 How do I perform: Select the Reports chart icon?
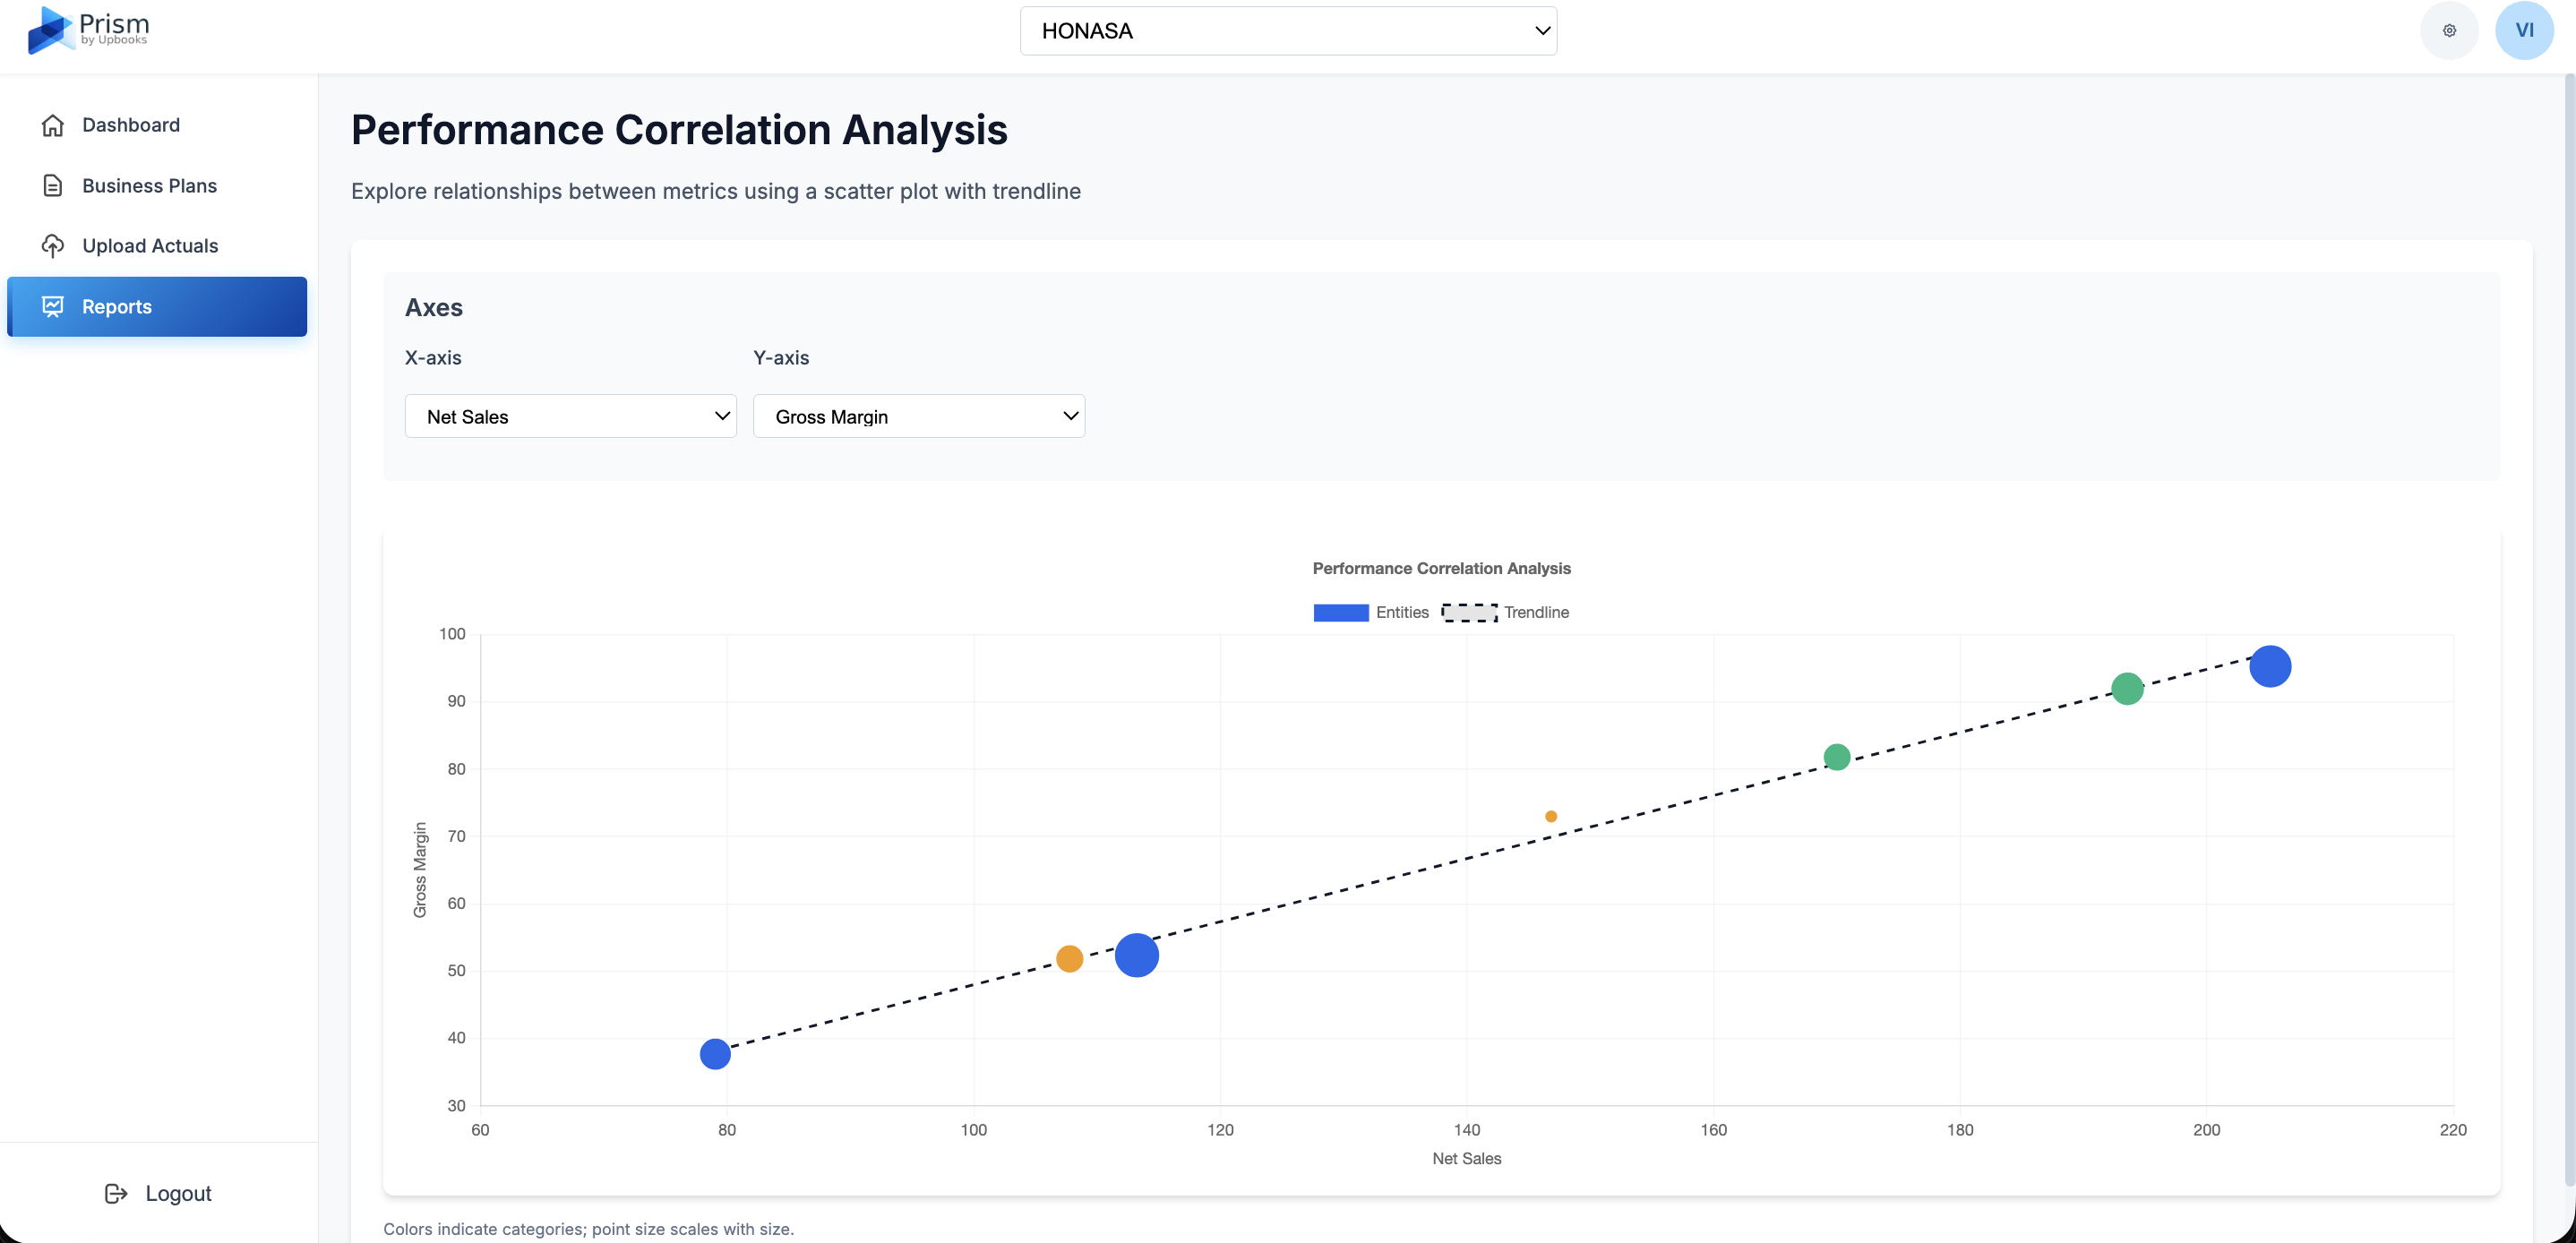[54, 306]
